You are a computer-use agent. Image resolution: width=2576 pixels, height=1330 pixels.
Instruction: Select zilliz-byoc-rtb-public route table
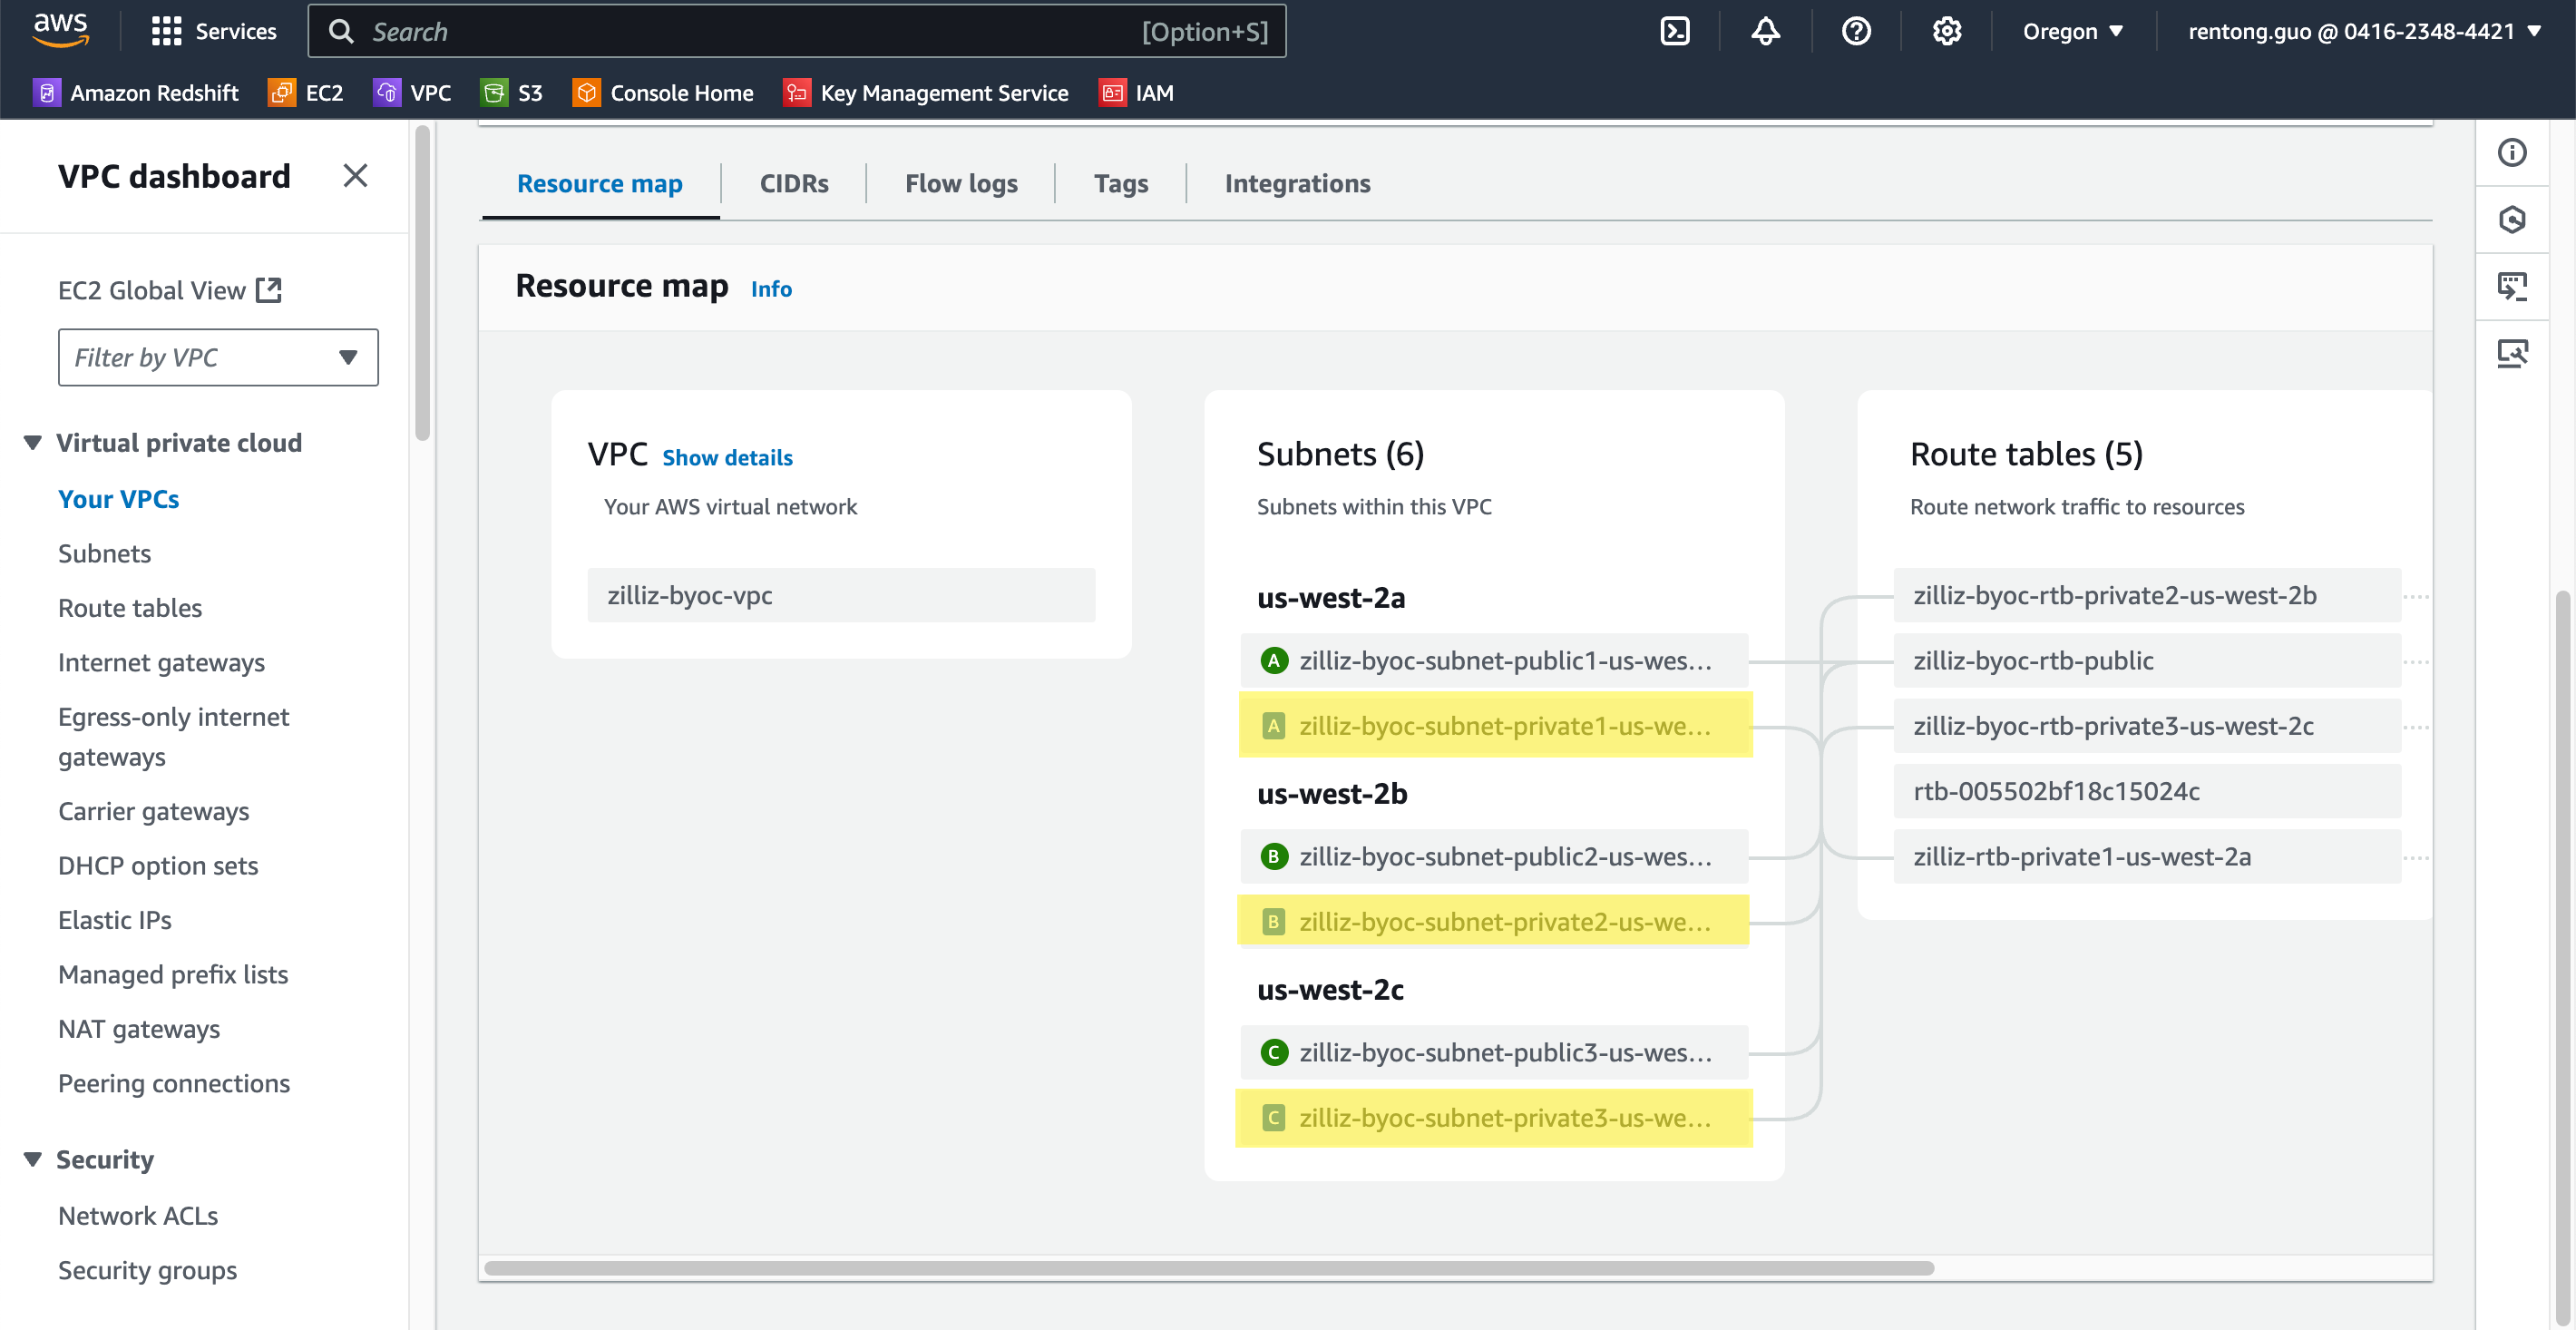2146,661
